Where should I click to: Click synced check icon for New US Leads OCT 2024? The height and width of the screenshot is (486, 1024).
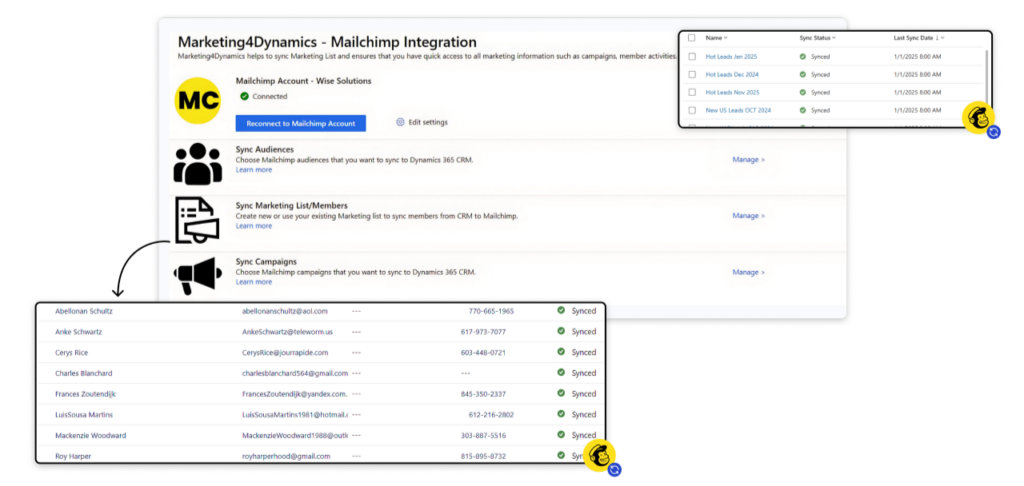(803, 110)
